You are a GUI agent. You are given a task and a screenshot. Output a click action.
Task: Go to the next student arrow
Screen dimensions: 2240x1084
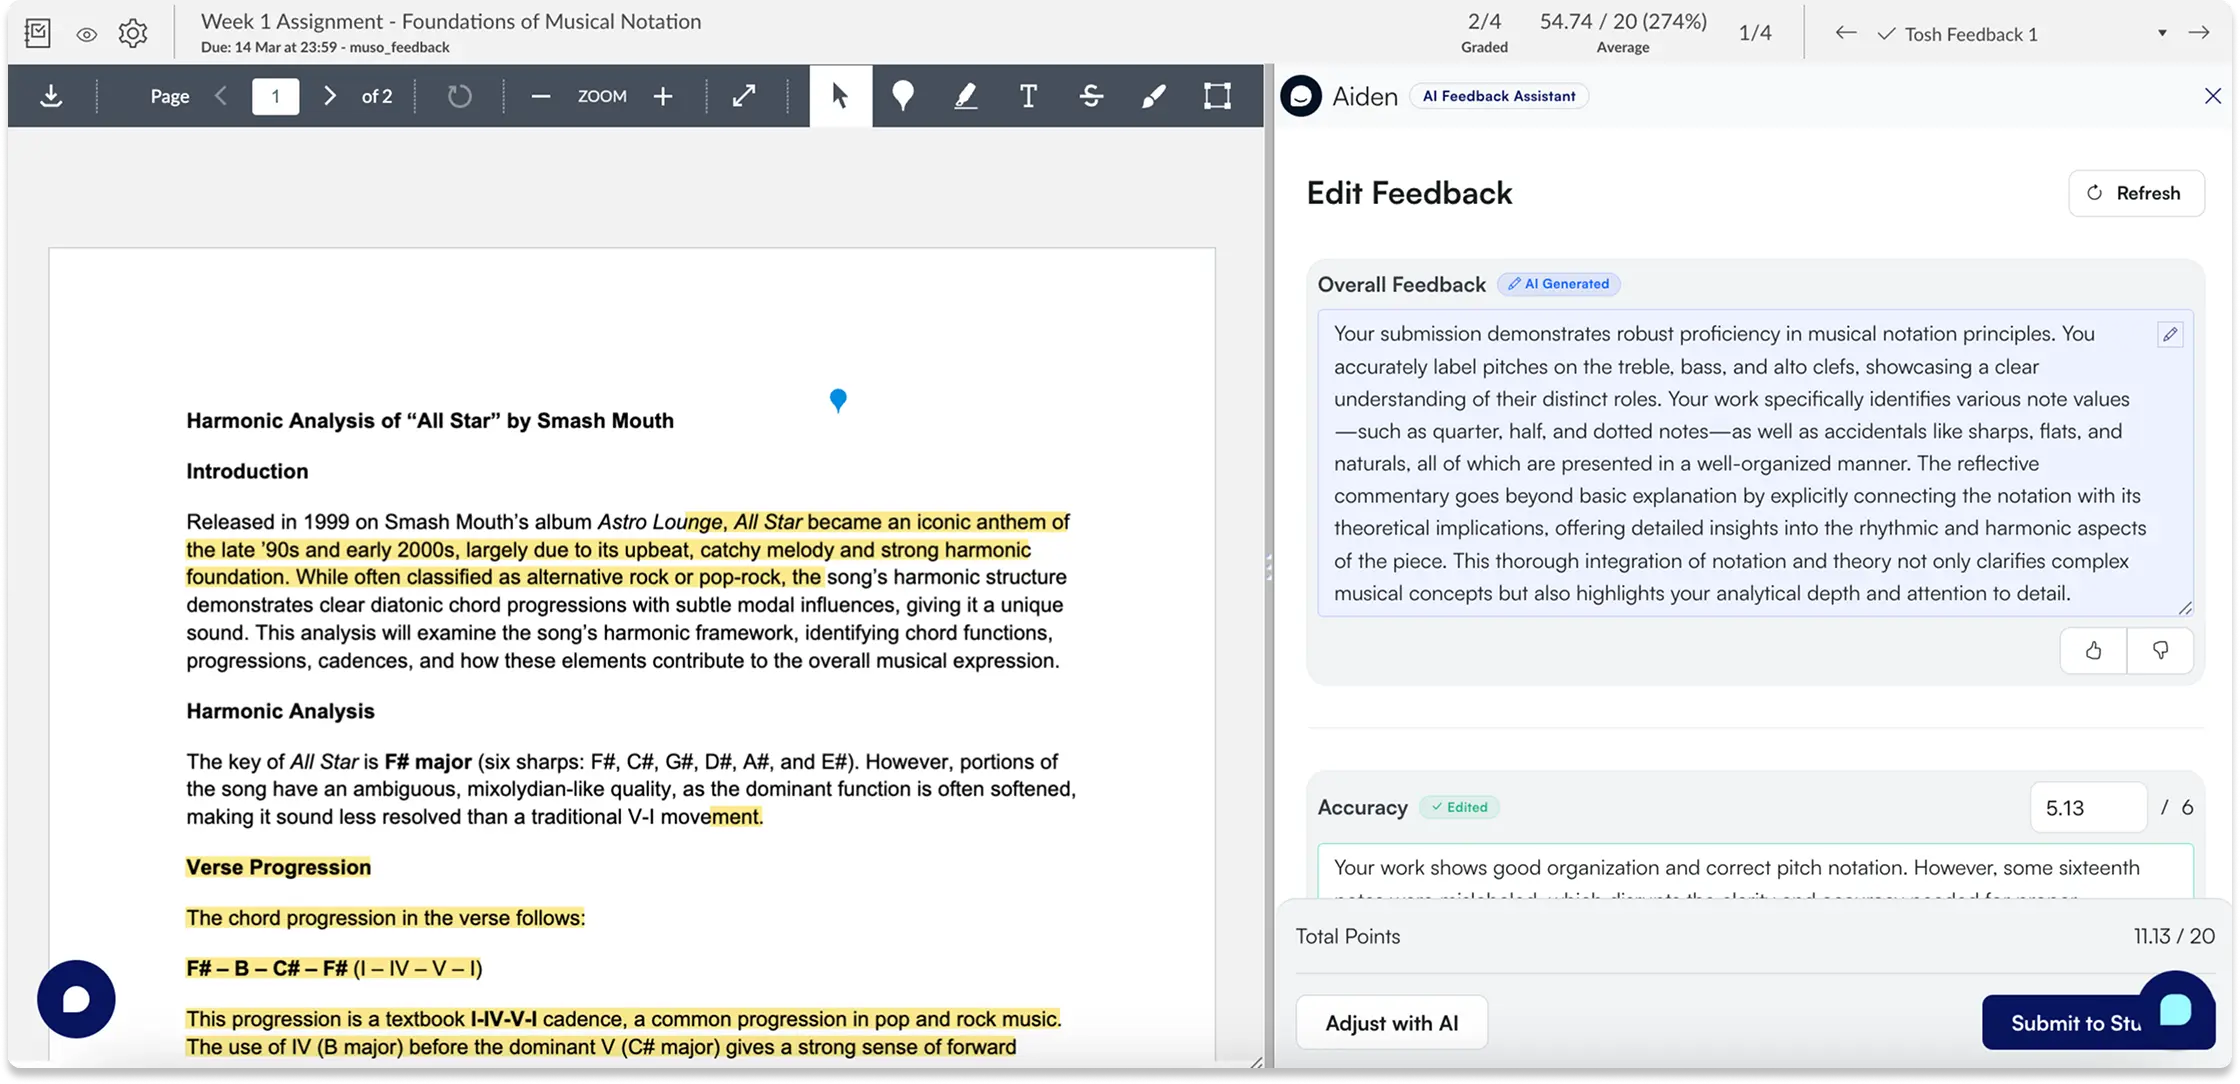2198,33
